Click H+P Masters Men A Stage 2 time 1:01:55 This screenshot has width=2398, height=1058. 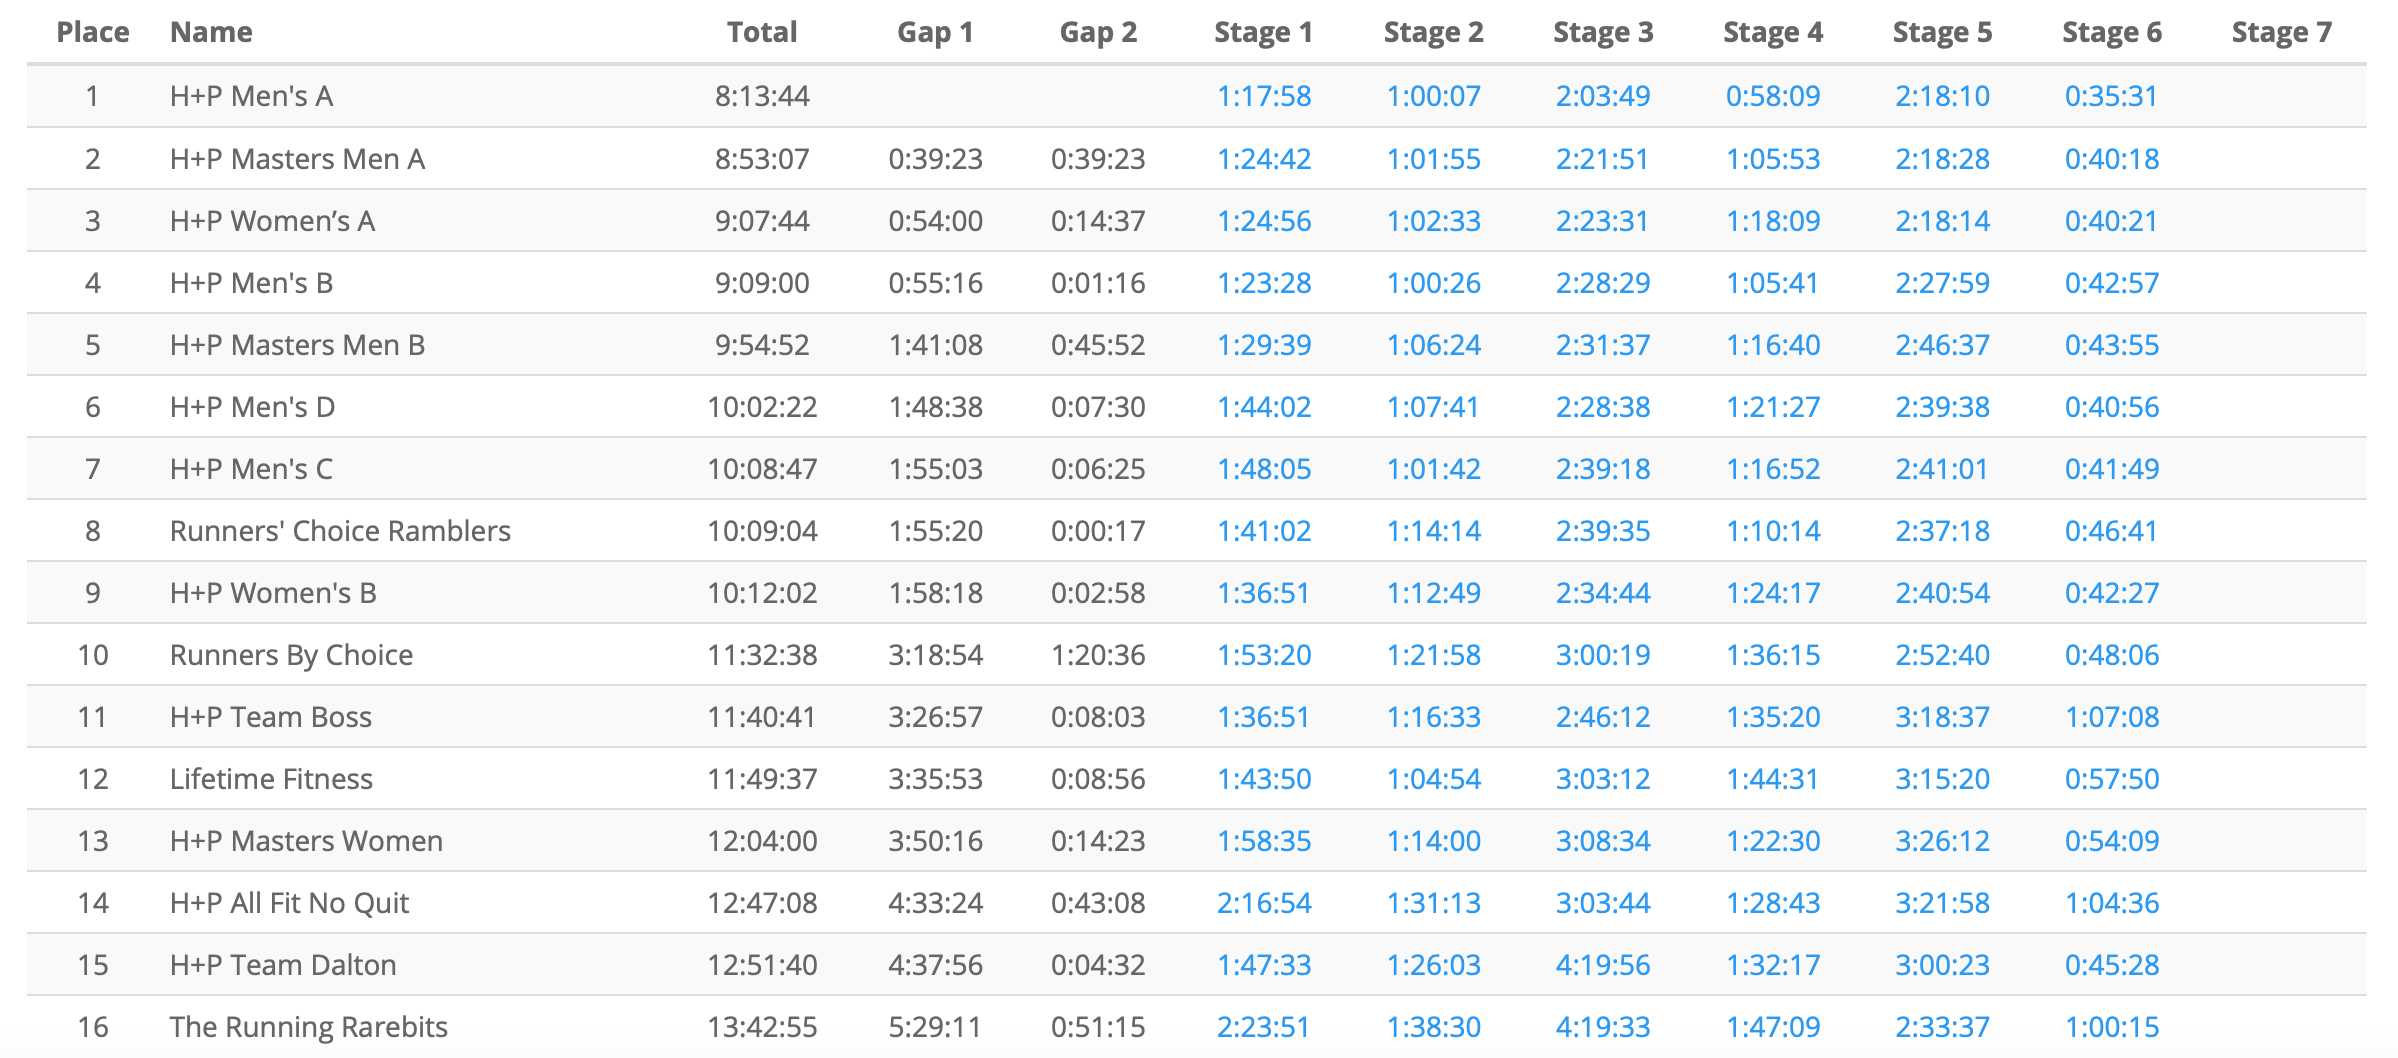[x=1433, y=159]
